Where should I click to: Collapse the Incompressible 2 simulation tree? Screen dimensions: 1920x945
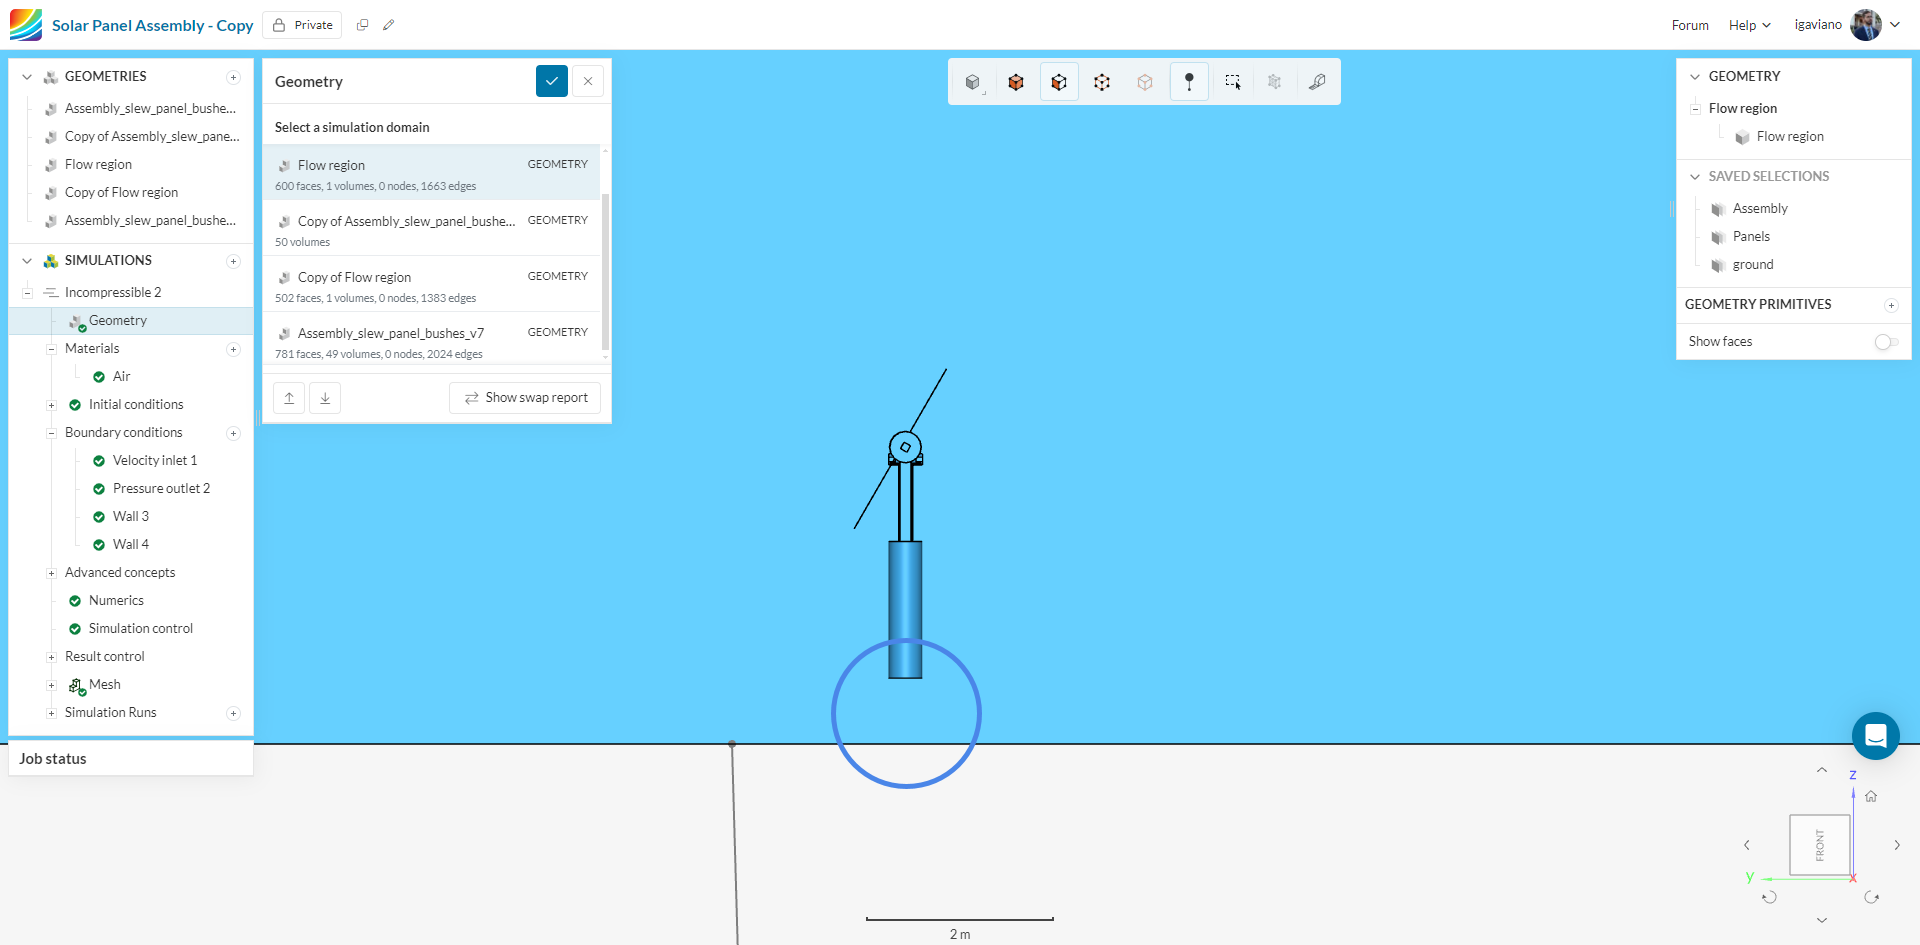pyautogui.click(x=27, y=293)
